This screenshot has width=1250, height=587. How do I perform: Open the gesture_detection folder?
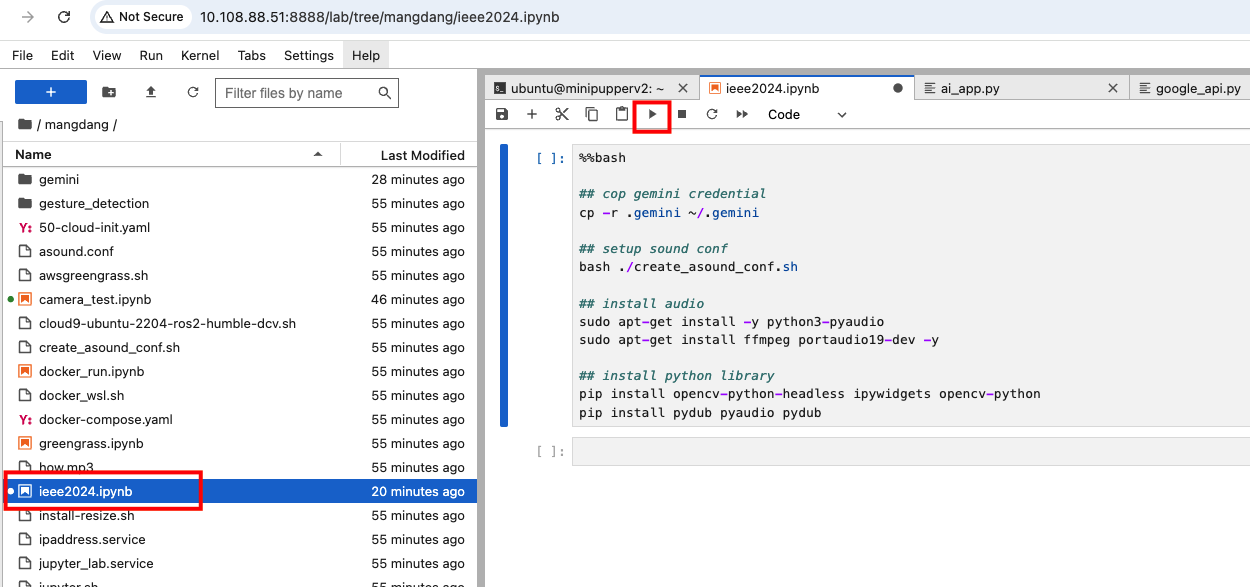point(94,203)
